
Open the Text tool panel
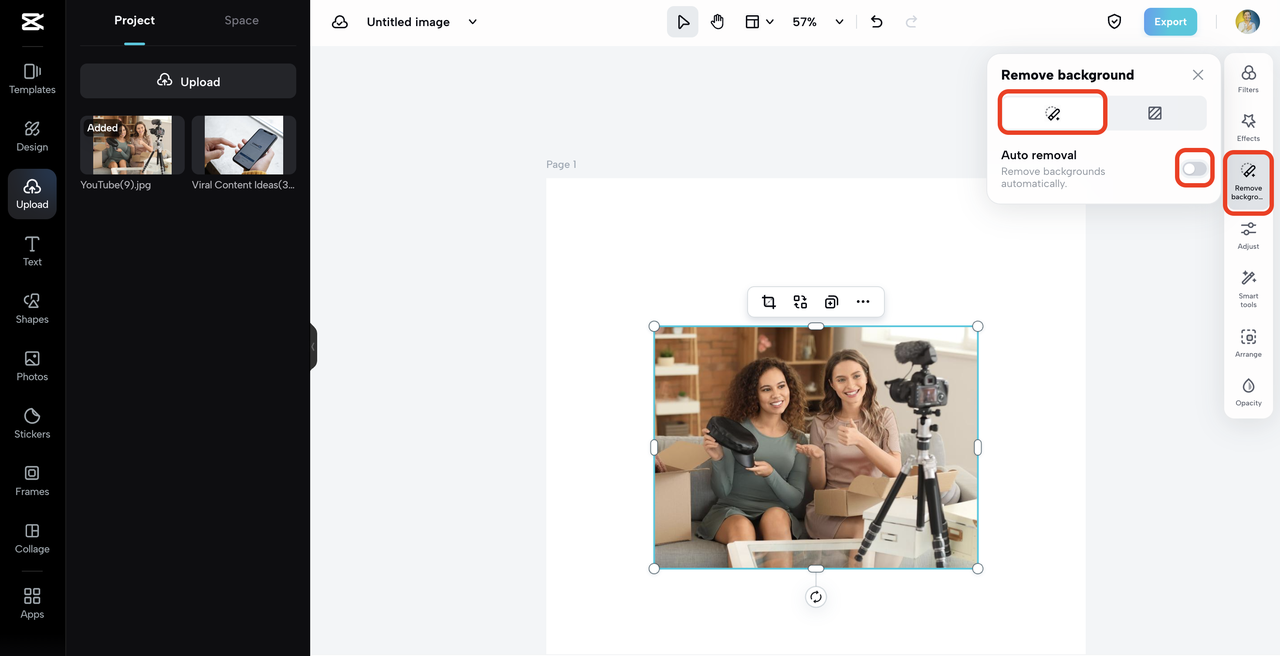[32, 251]
